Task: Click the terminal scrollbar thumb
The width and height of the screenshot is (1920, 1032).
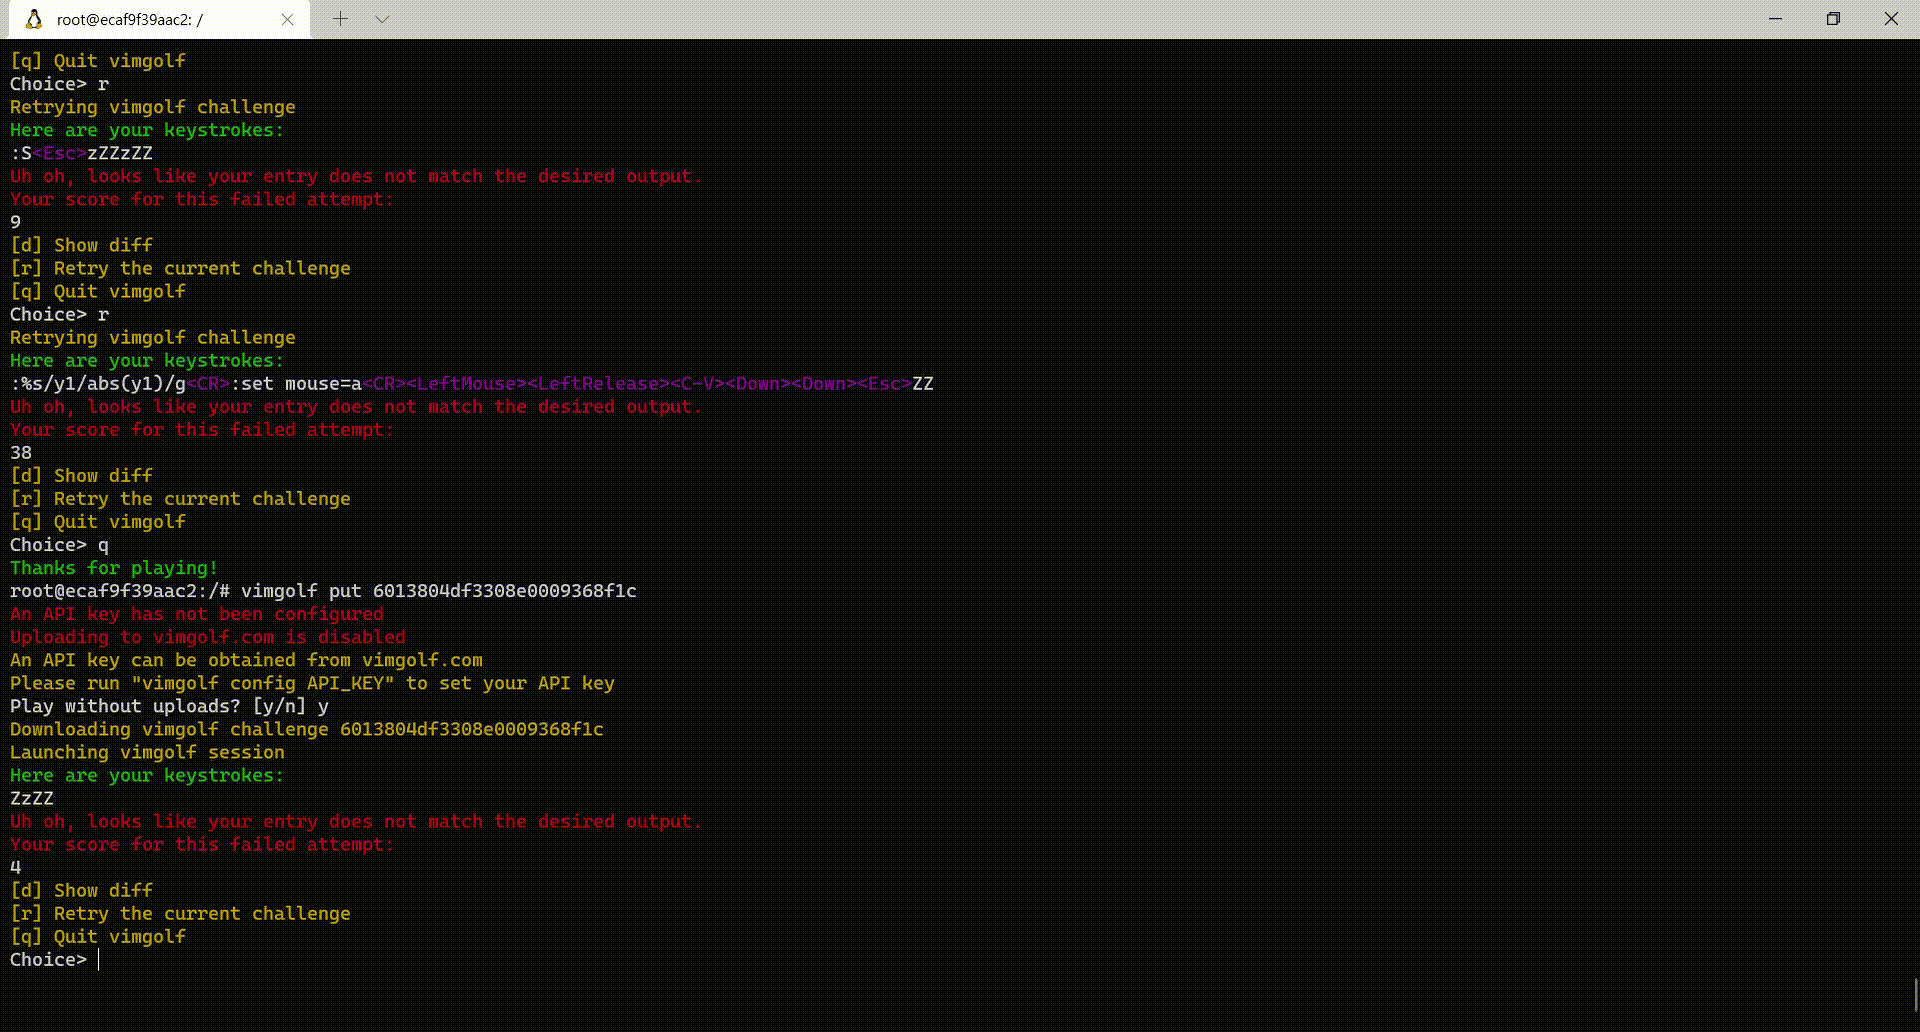Action: tap(1916, 996)
